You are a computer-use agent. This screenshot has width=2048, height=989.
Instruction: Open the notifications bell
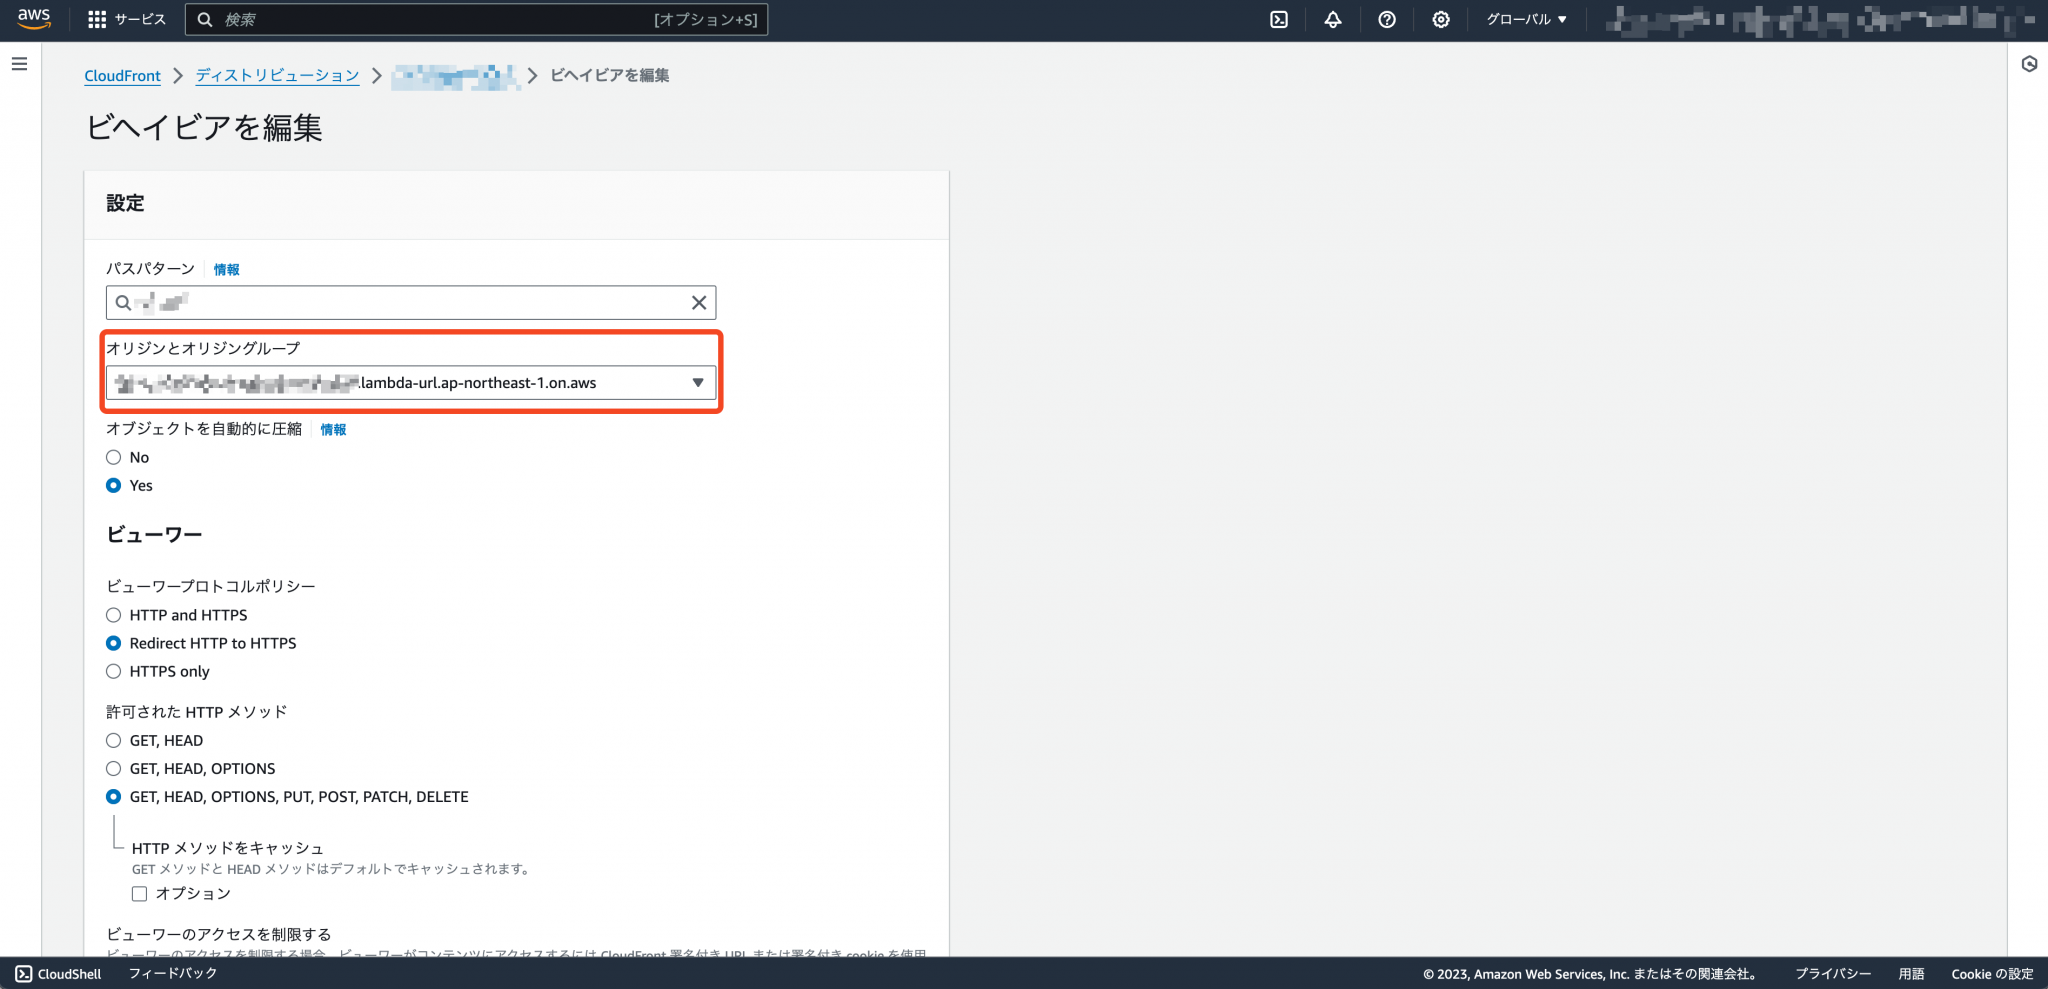[x=1333, y=19]
